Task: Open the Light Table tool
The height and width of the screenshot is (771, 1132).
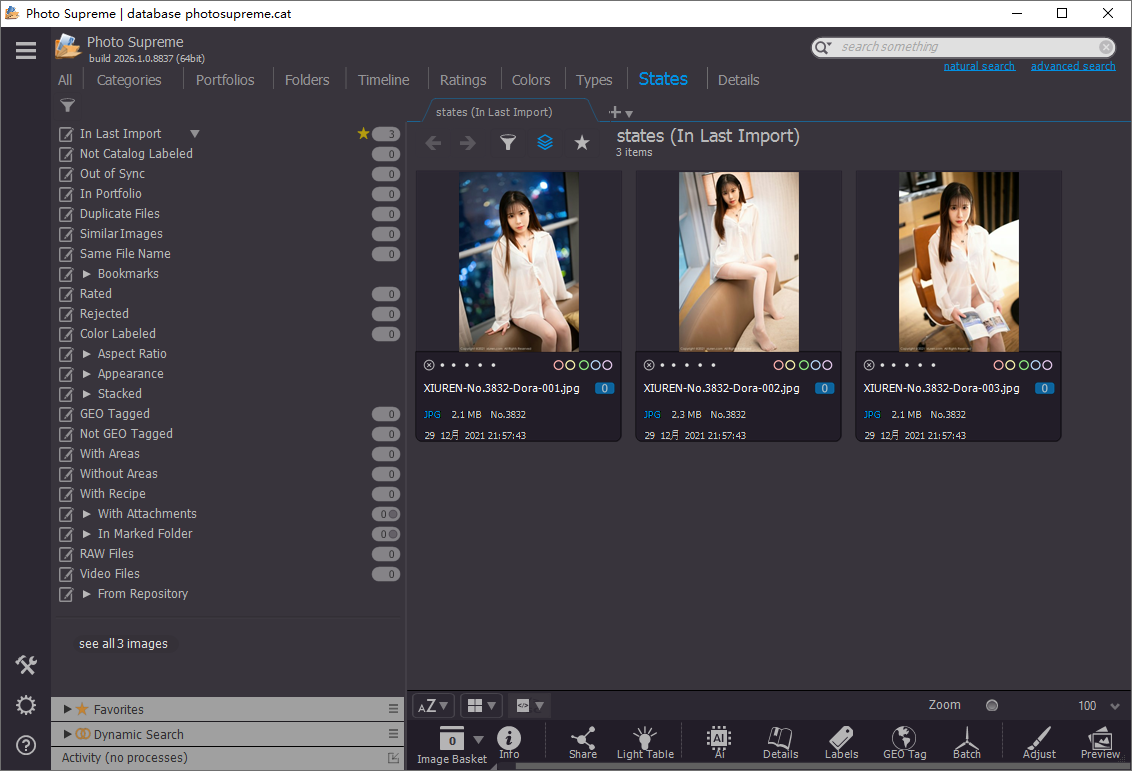Action: pos(645,742)
